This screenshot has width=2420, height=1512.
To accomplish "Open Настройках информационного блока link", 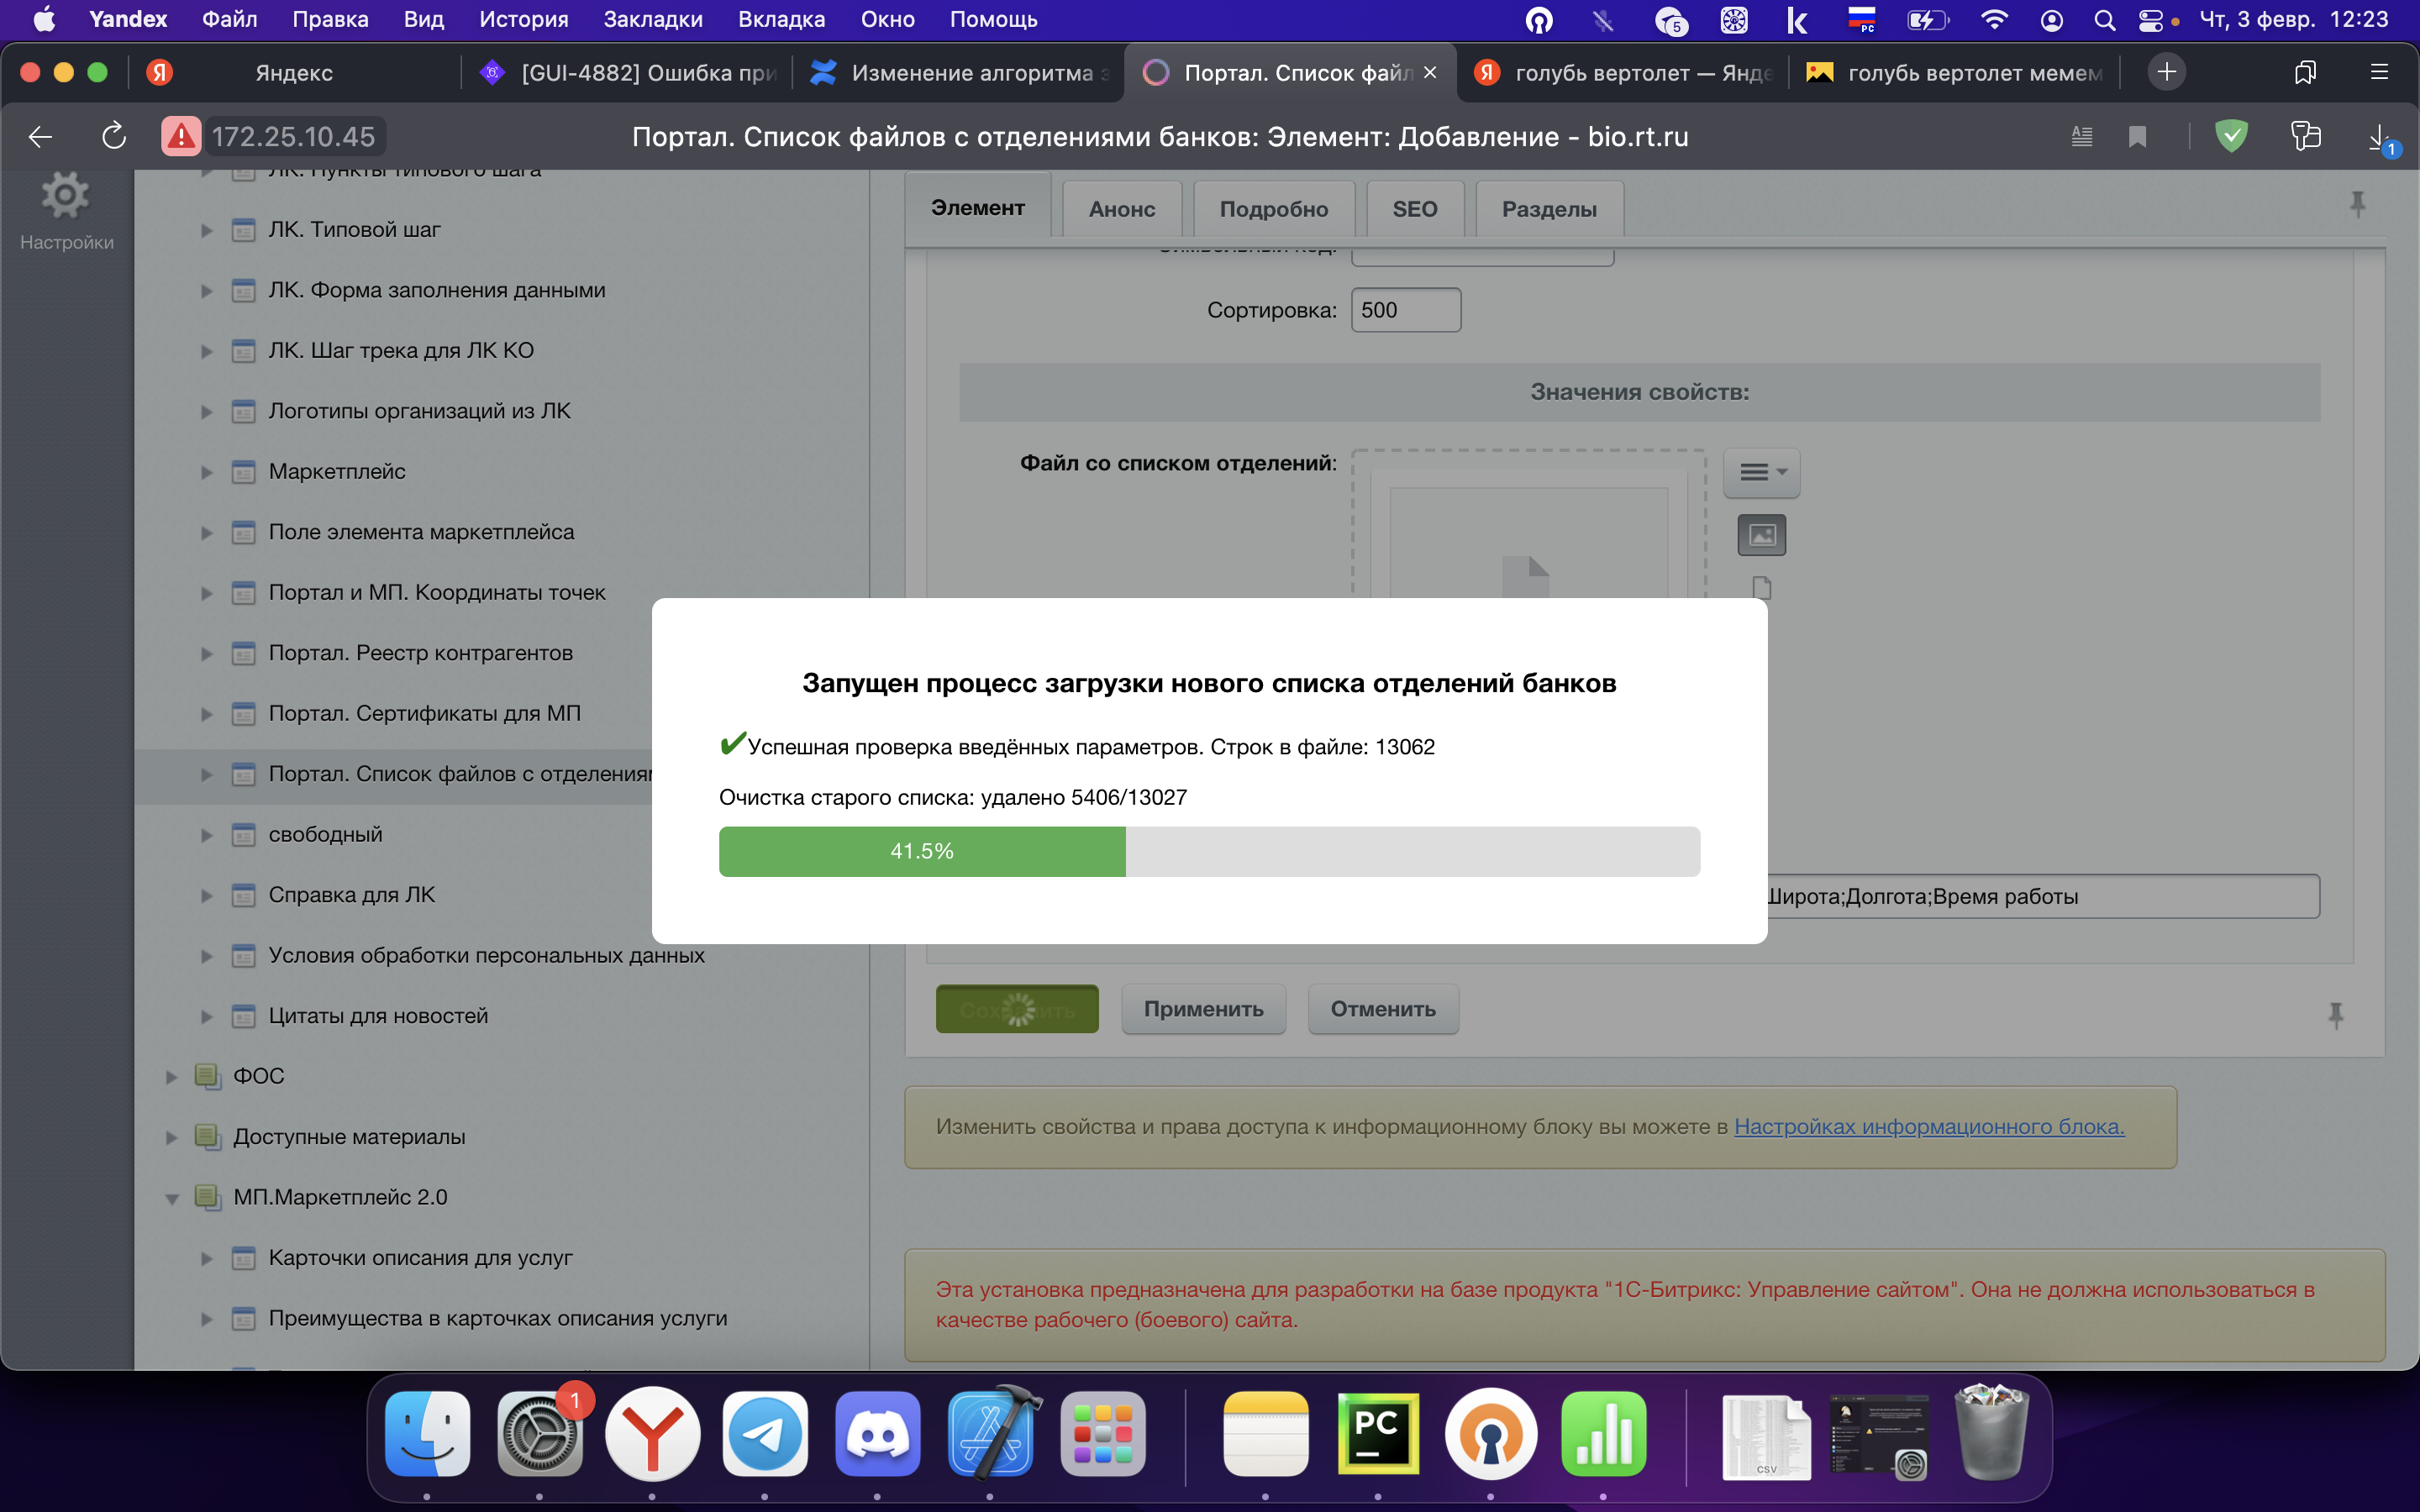I will [x=1929, y=1127].
